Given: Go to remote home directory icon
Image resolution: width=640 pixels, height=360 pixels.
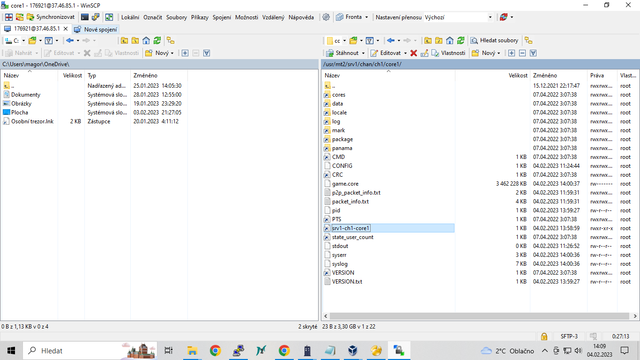Looking at the screenshot, I should 449,40.
